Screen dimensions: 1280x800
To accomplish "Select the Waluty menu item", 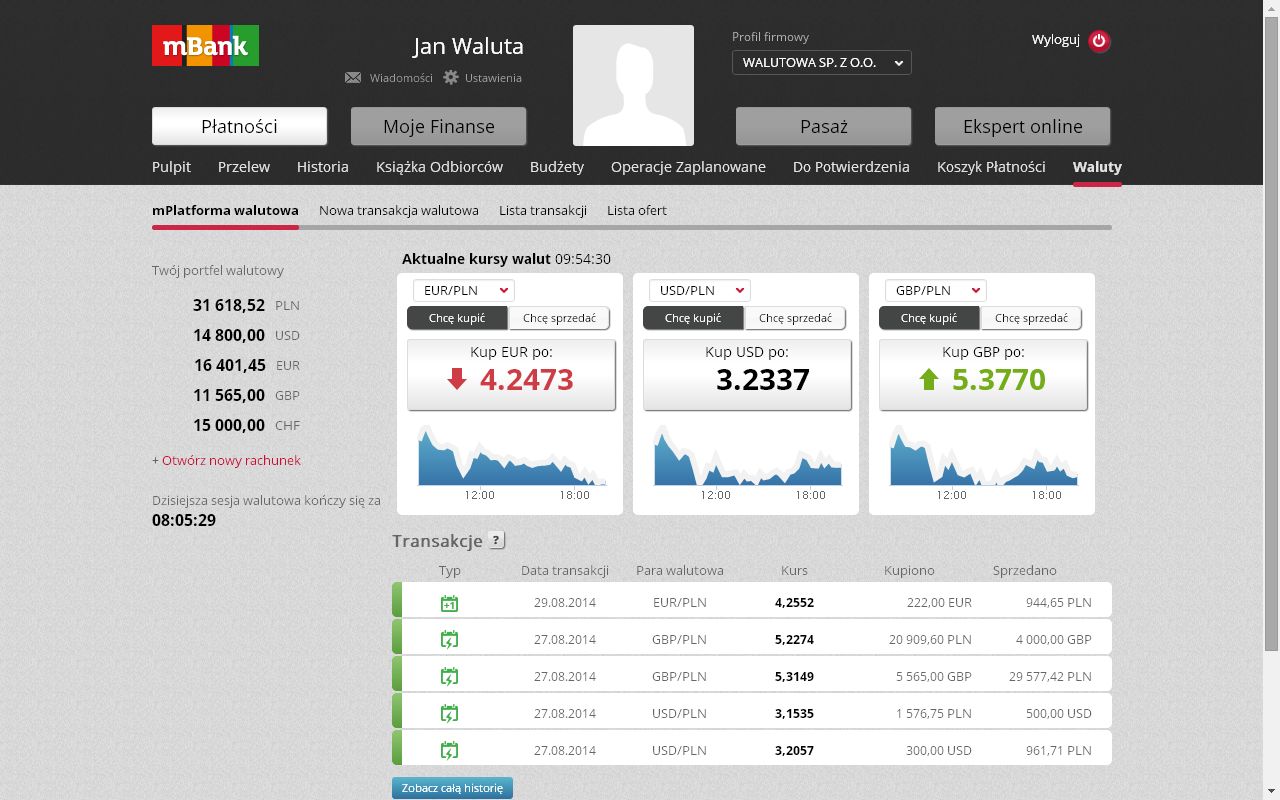I will [1097, 167].
